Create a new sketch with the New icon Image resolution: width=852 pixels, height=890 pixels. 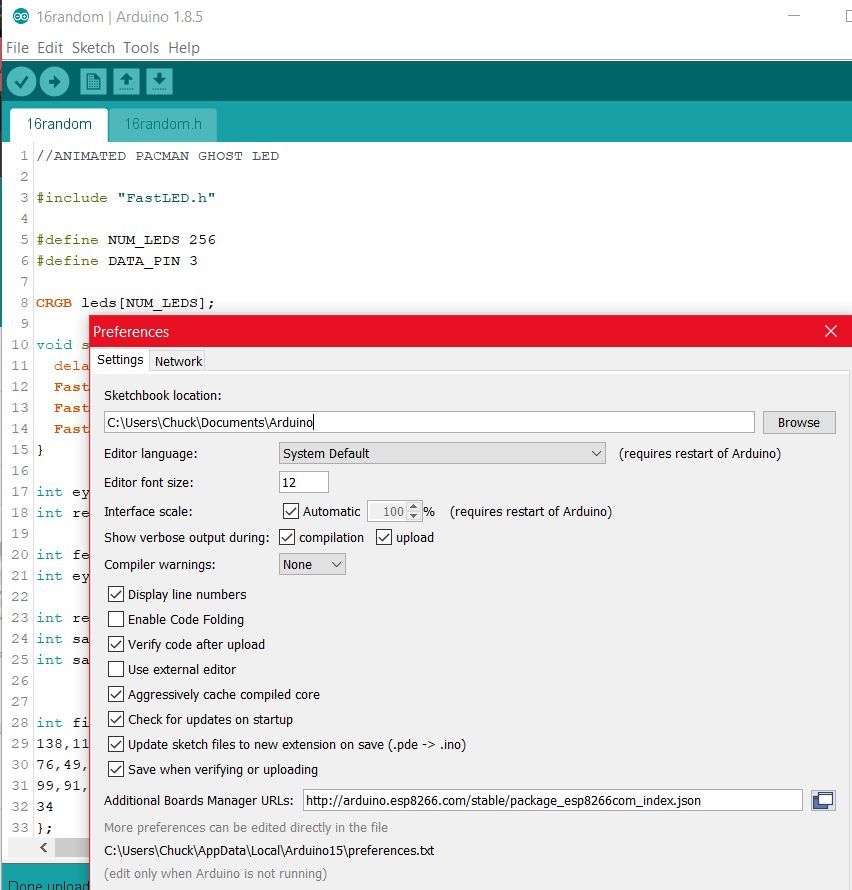click(x=93, y=82)
